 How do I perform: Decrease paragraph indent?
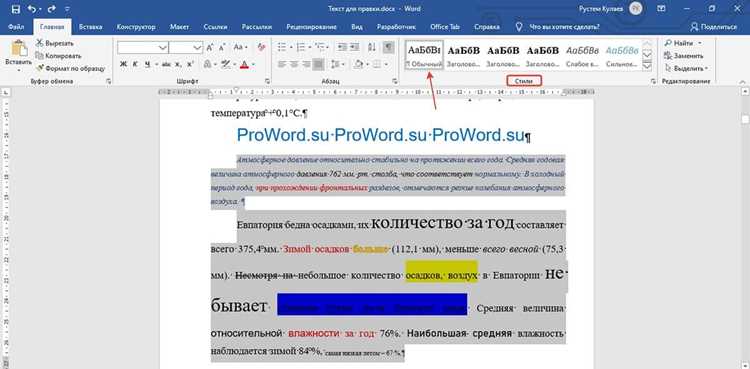pos(342,47)
